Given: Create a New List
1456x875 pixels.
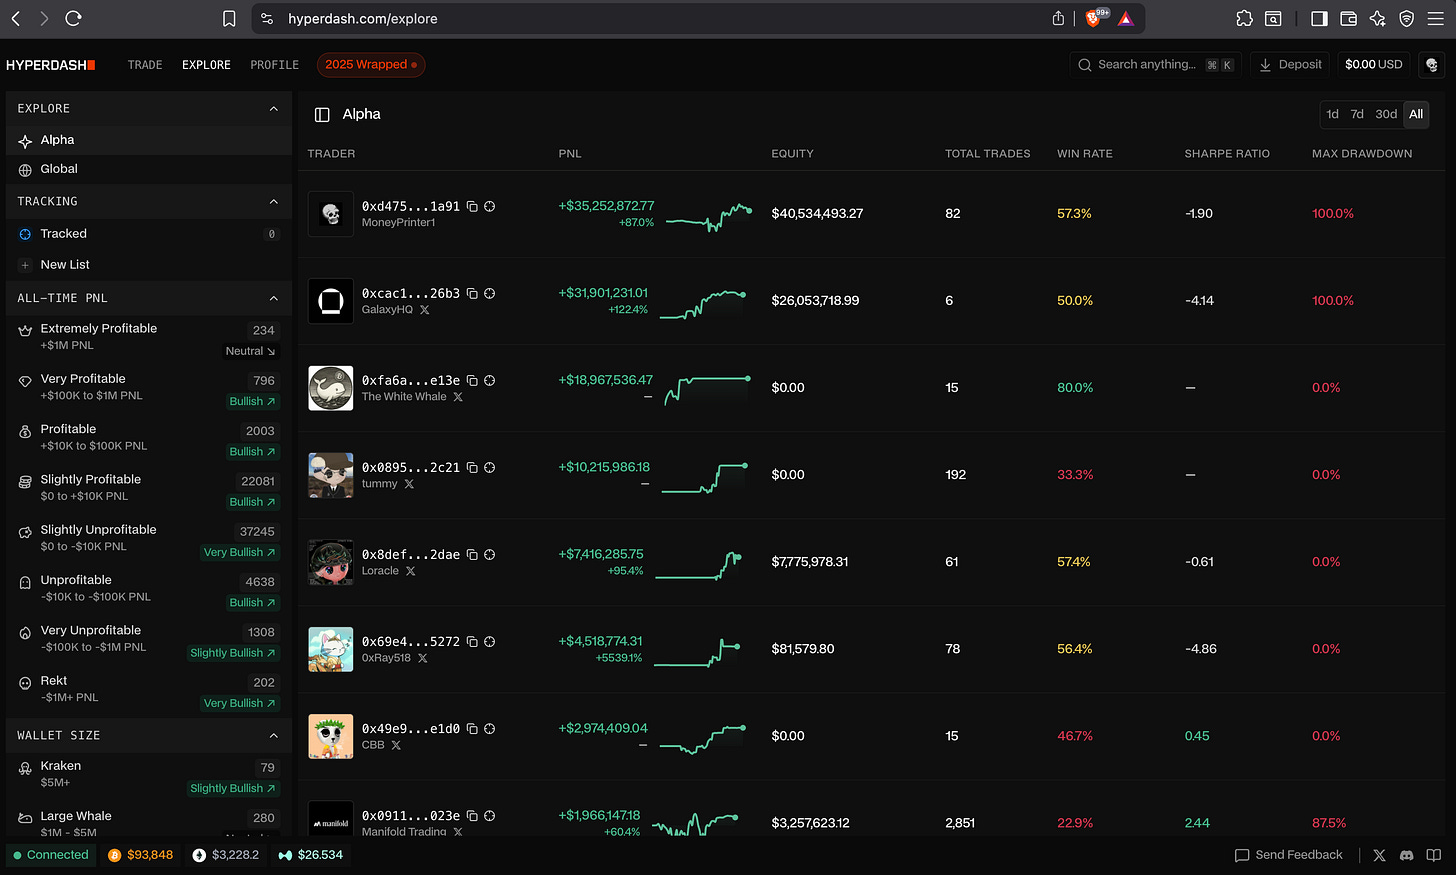Looking at the screenshot, I should click(148, 265).
